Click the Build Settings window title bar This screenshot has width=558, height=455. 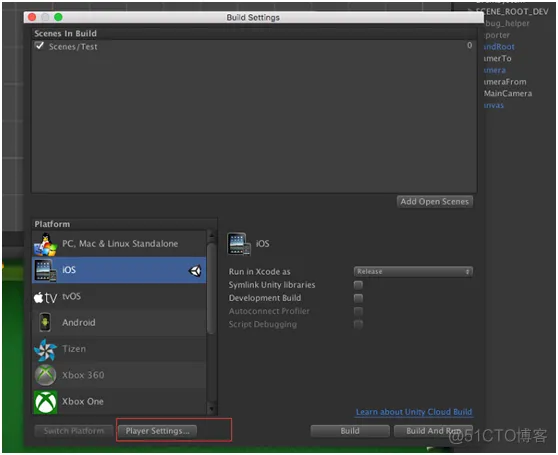pos(253,17)
